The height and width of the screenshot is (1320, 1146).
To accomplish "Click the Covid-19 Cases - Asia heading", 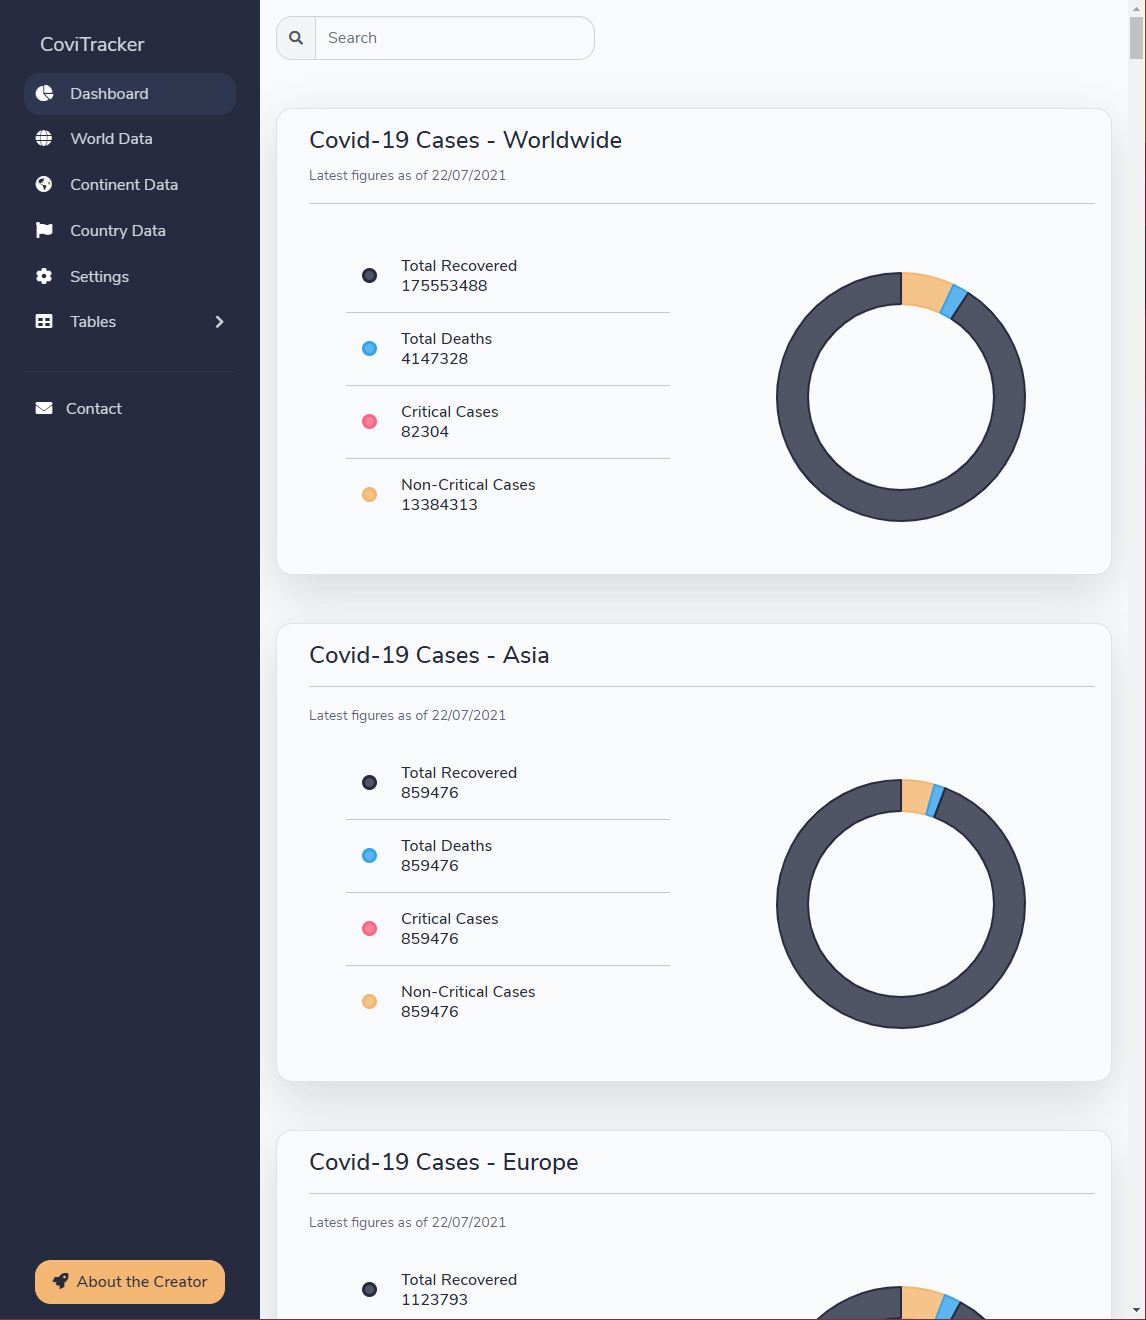I will pyautogui.click(x=429, y=655).
